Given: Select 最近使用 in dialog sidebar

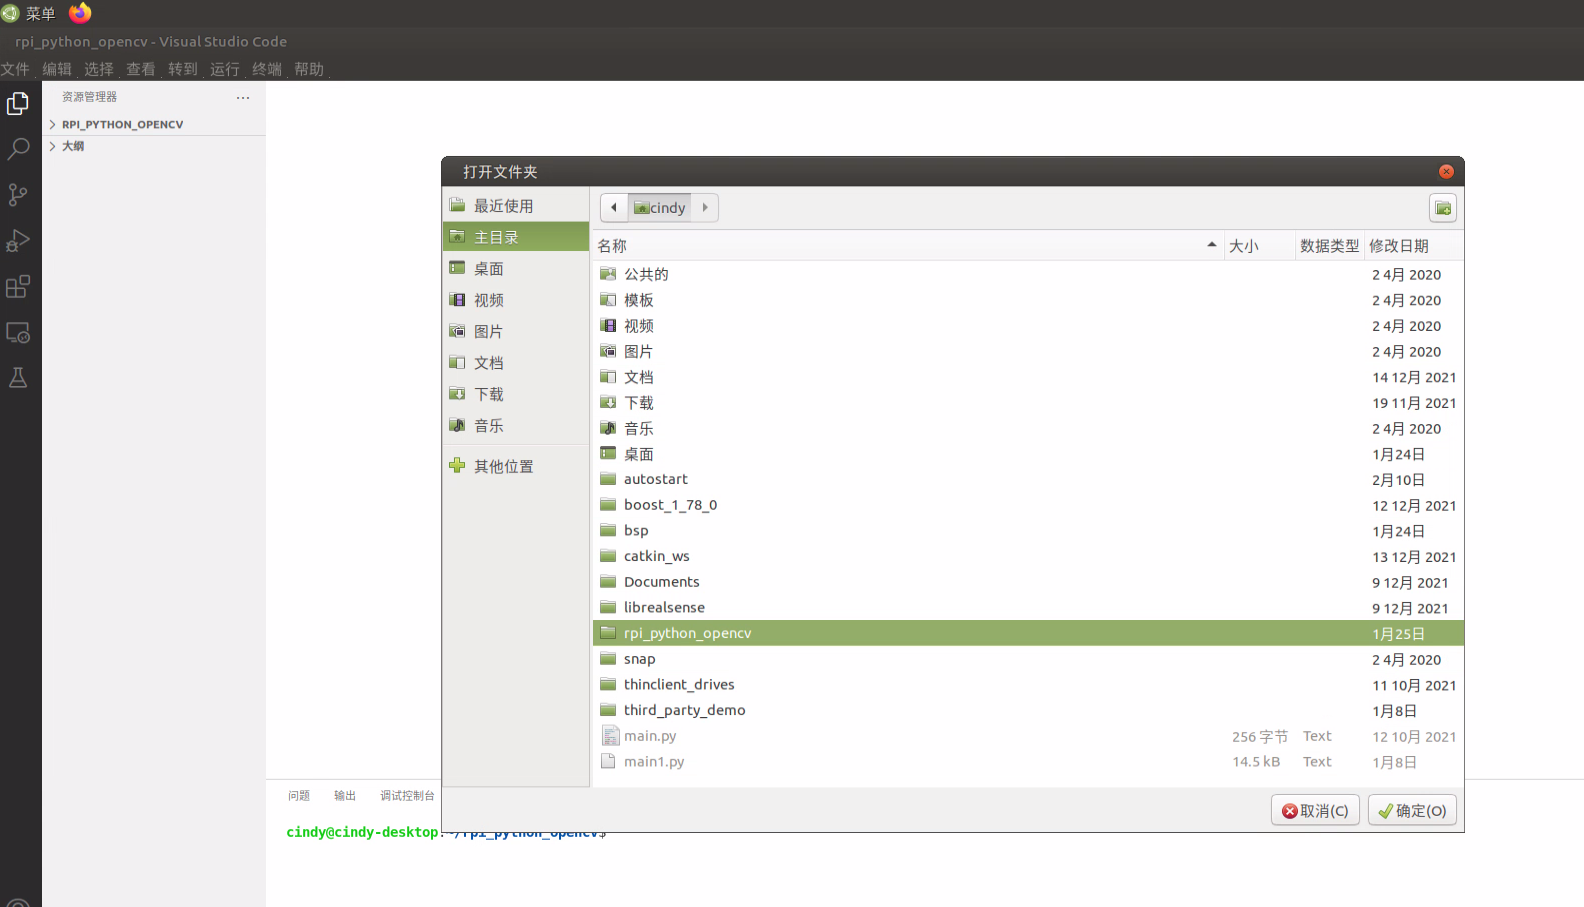Looking at the screenshot, I should click(516, 206).
